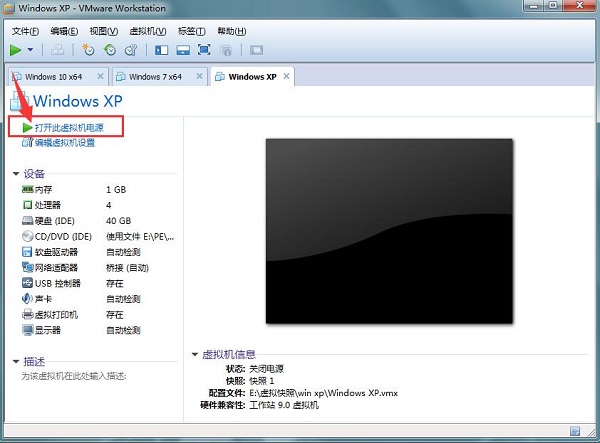Click the revert to snapshot icon
Image resolution: width=600 pixels, height=443 pixels.
(110, 49)
